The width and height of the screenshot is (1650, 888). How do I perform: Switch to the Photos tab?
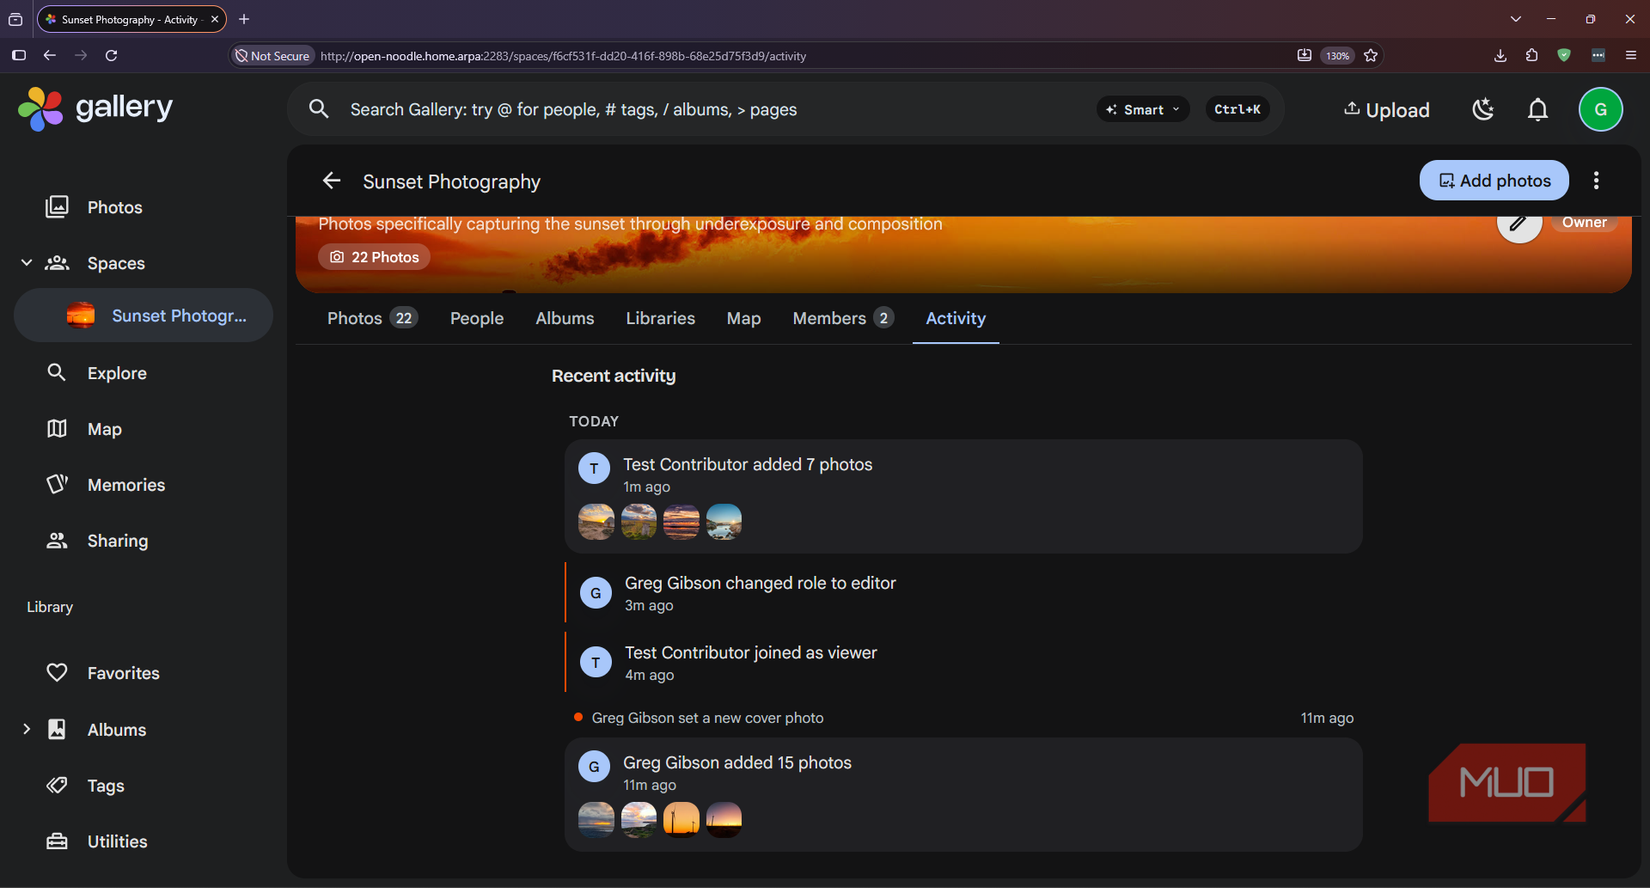click(x=372, y=319)
